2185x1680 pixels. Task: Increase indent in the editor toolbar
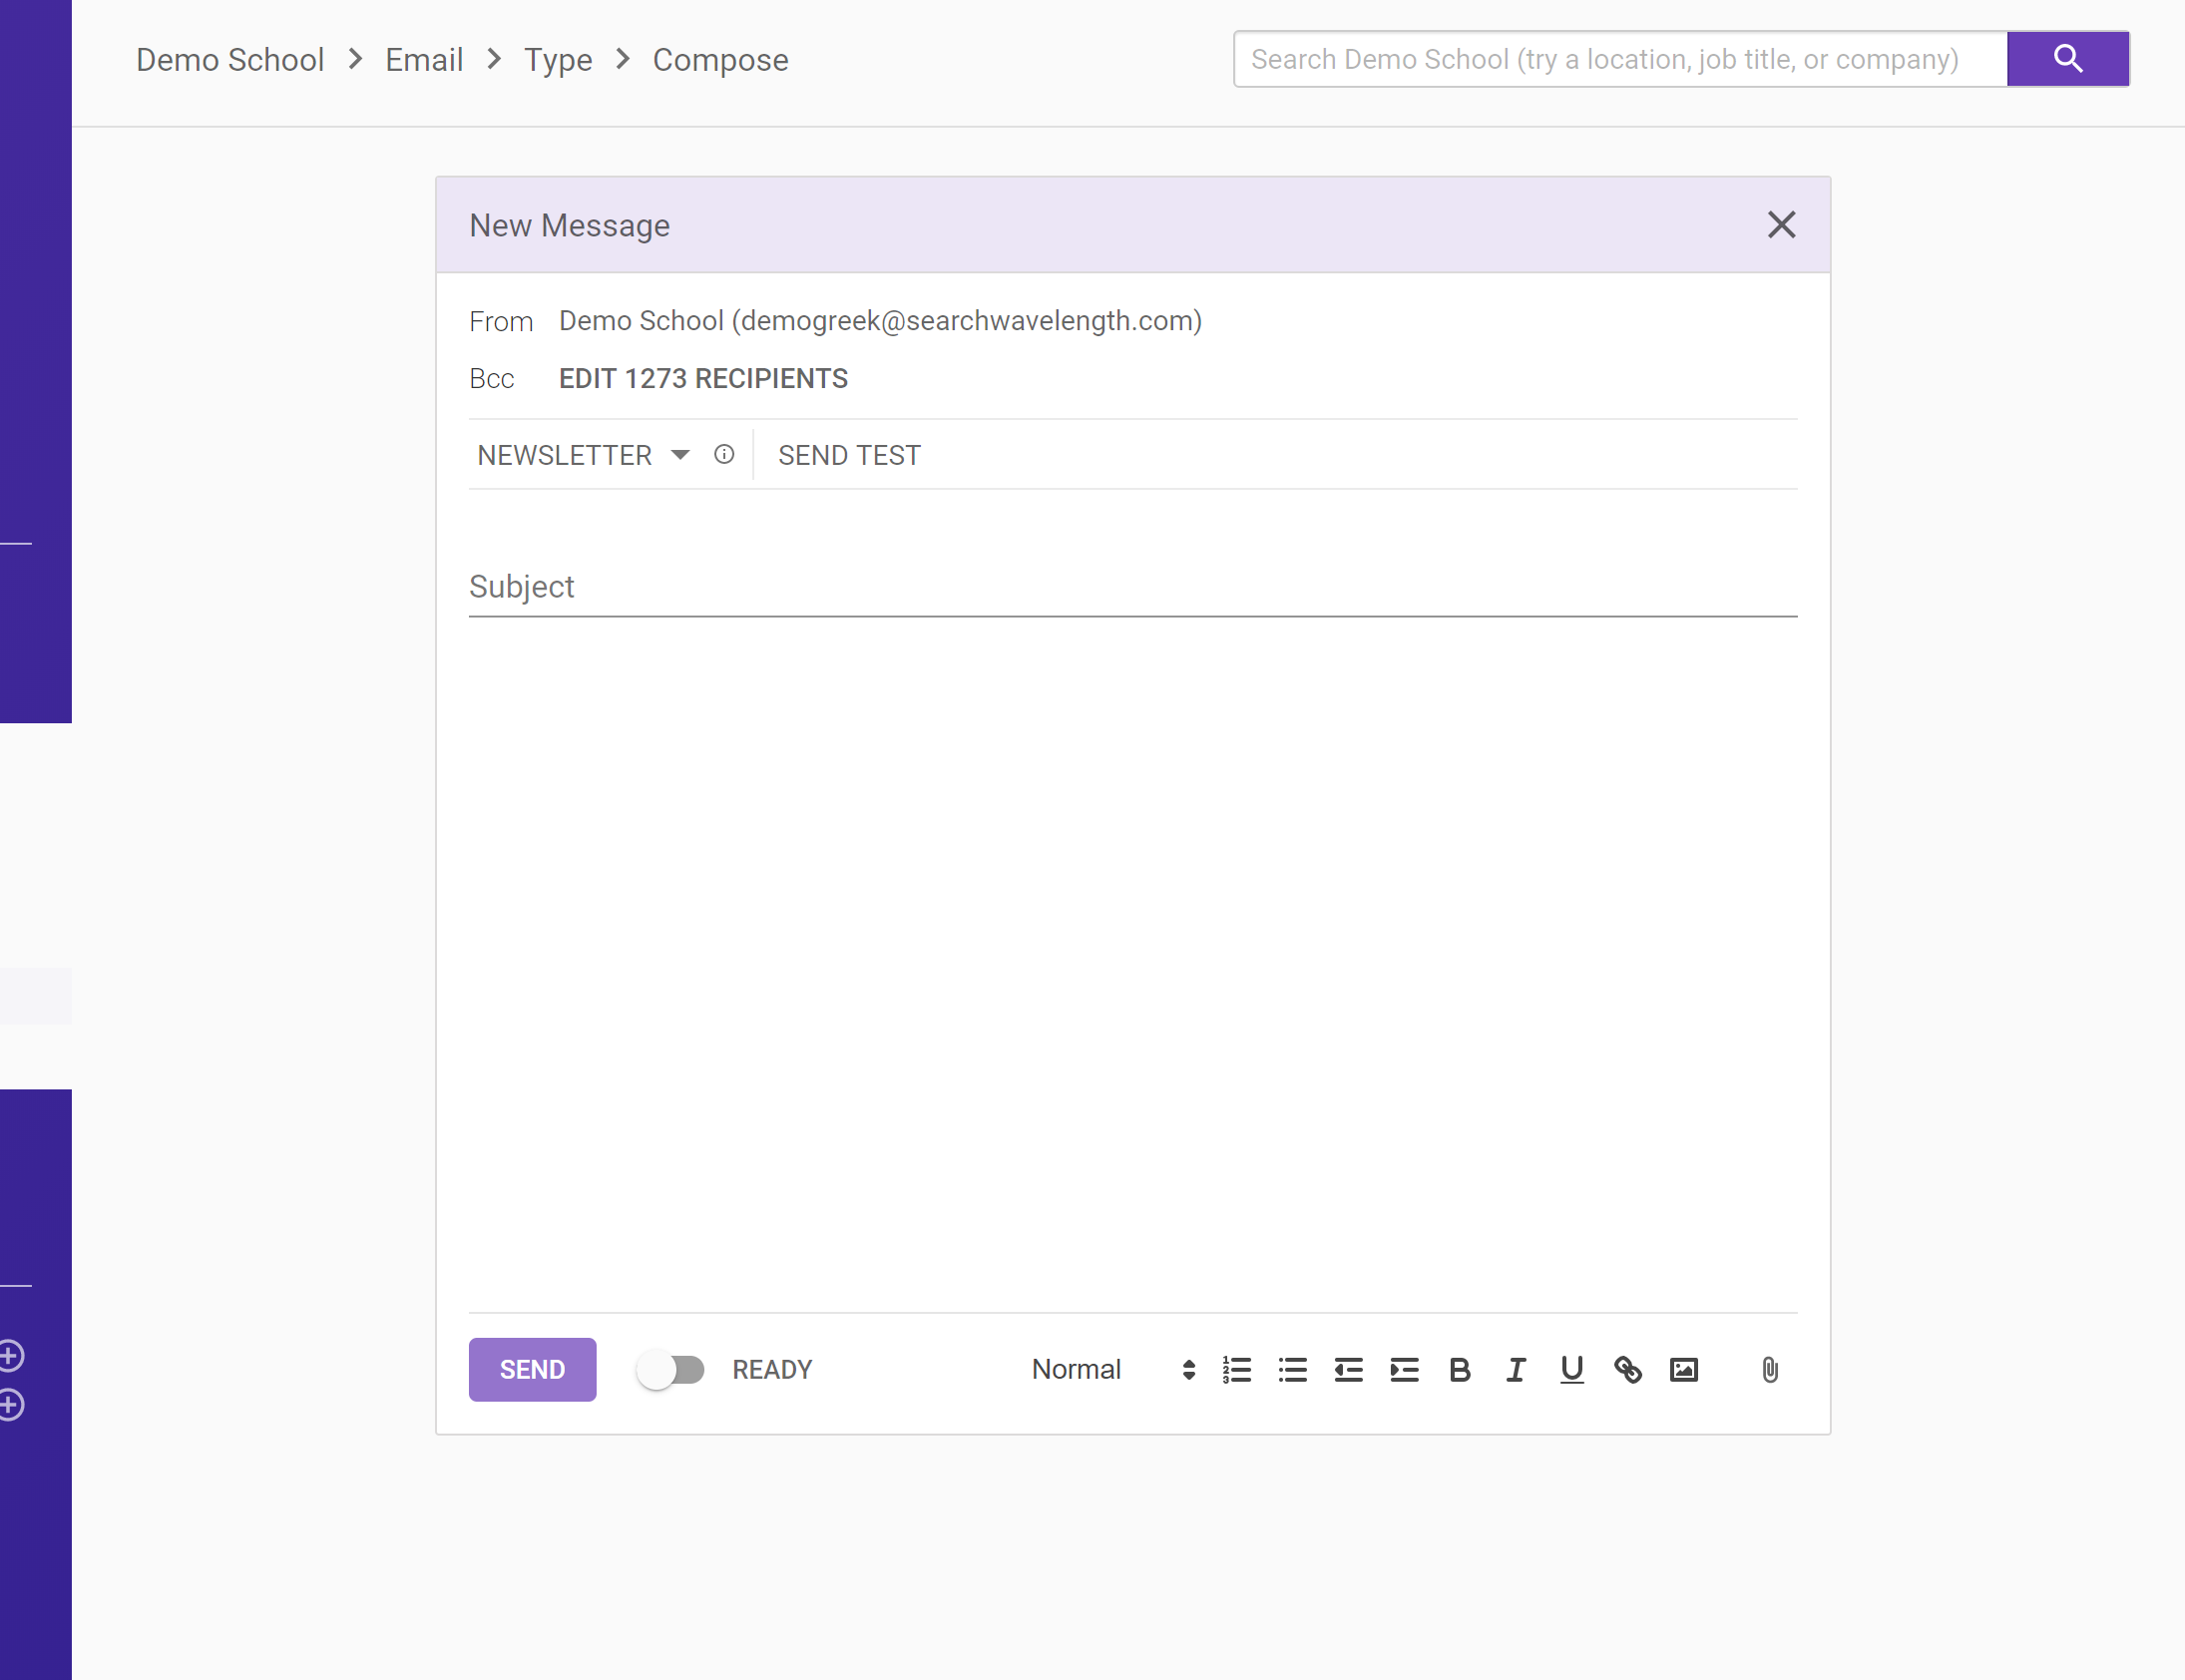click(x=1404, y=1370)
